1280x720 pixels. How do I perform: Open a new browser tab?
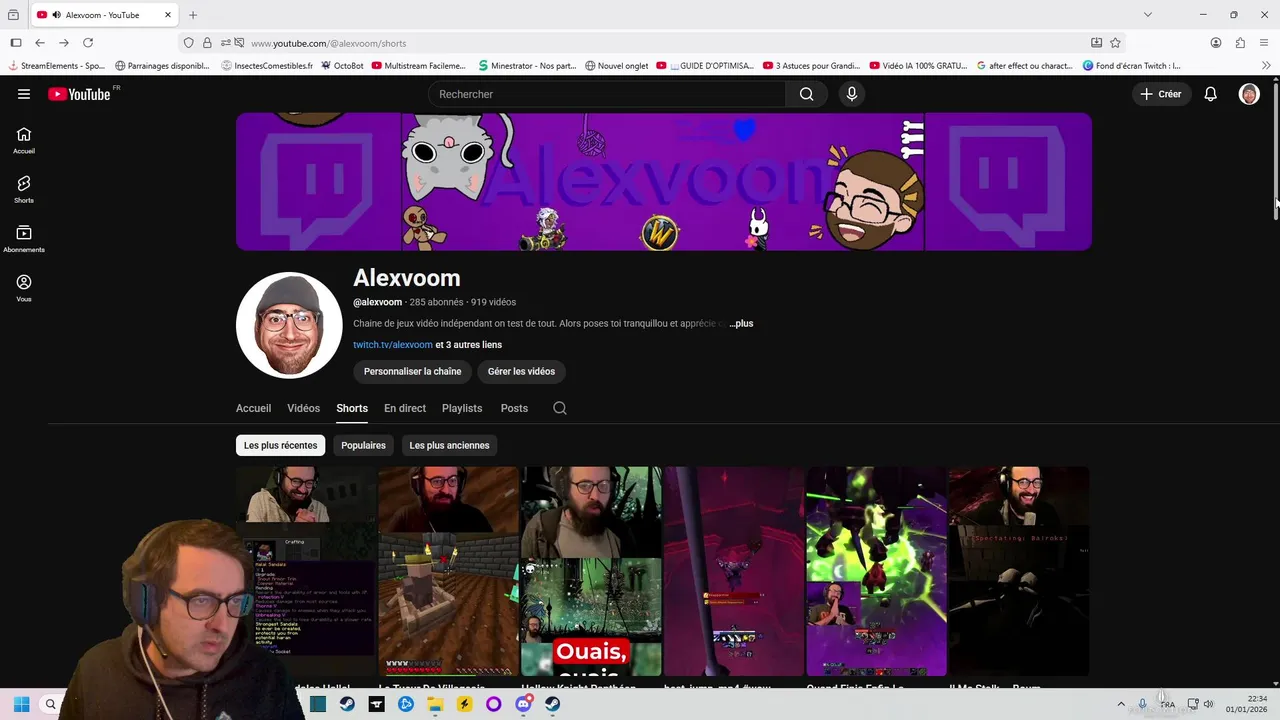click(x=193, y=15)
